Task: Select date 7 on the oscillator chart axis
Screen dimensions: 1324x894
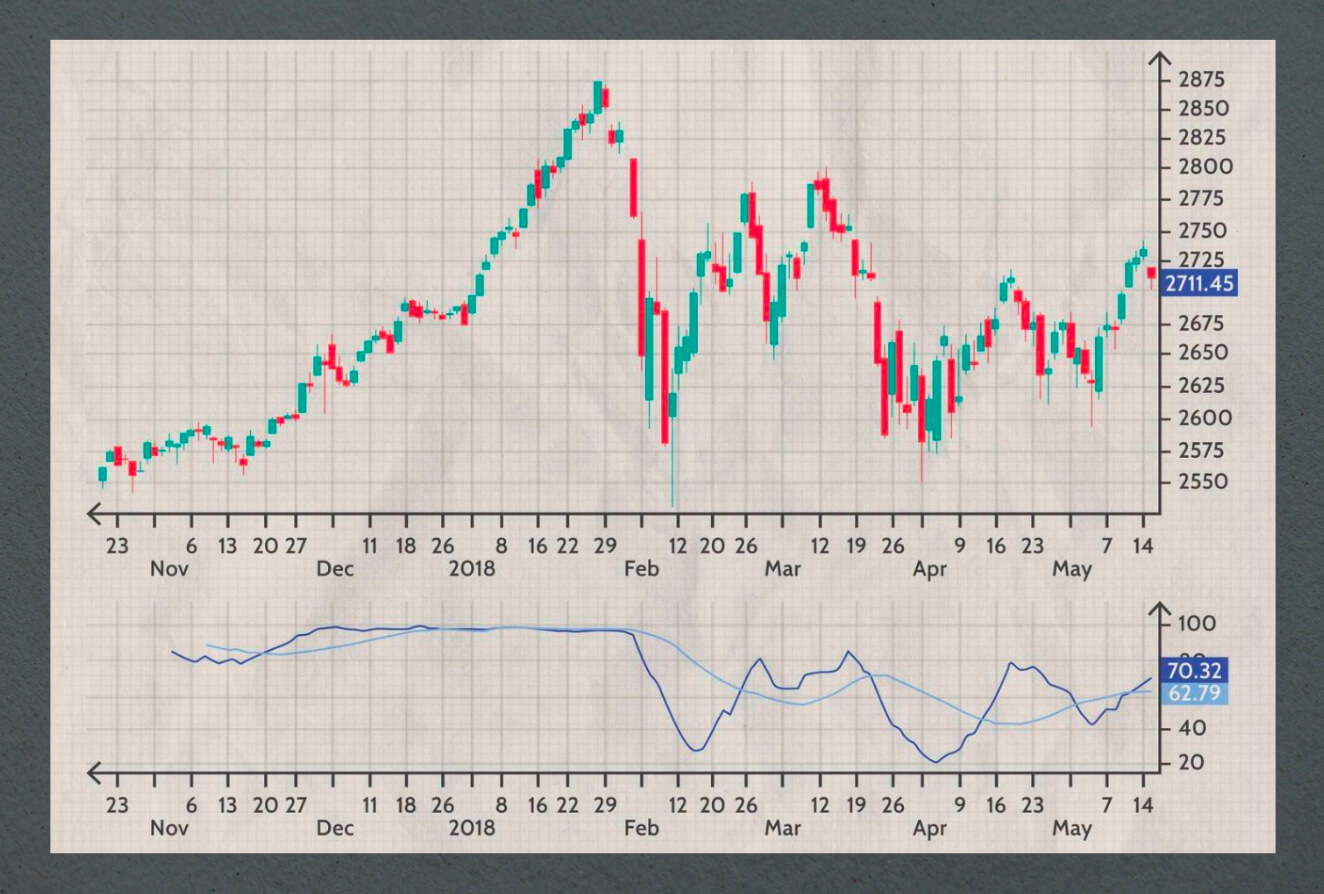Action: 1106,805
